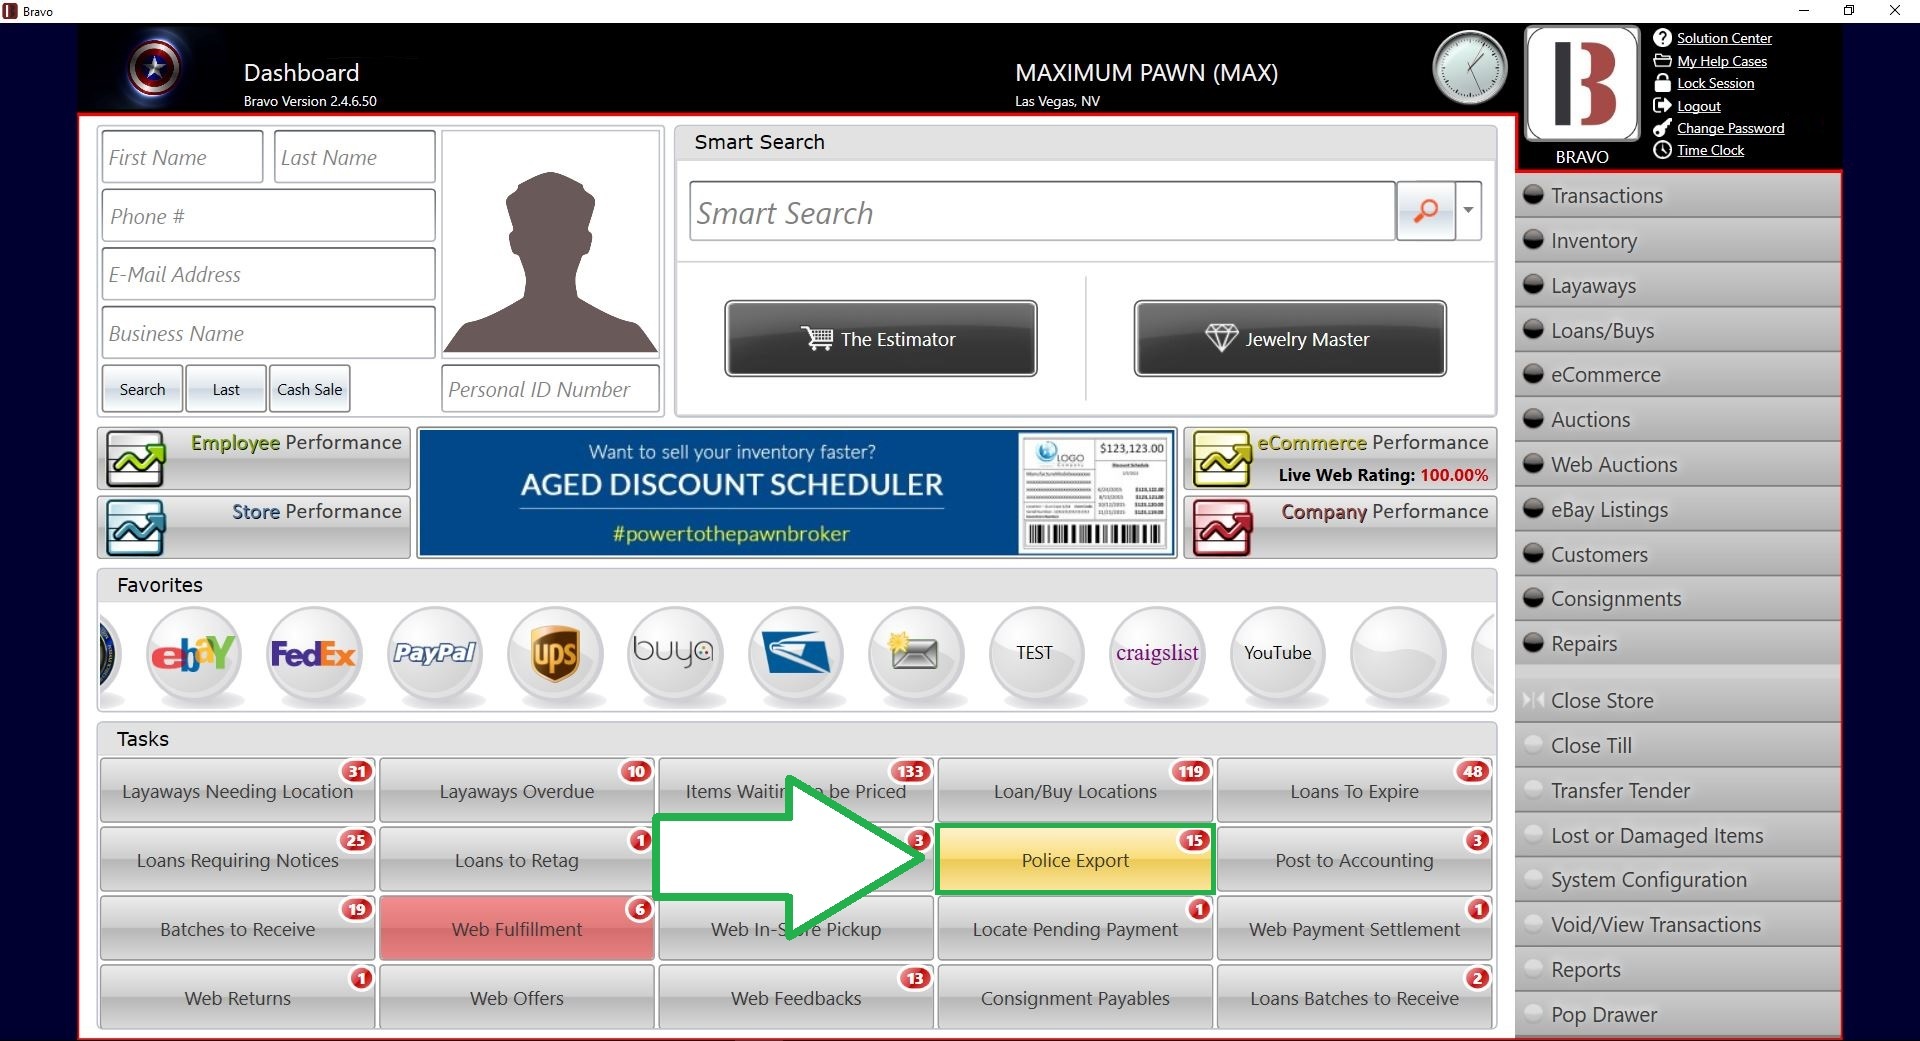1920x1041 pixels.
Task: Open the craigslist favorite bubble
Action: pyautogui.click(x=1157, y=654)
